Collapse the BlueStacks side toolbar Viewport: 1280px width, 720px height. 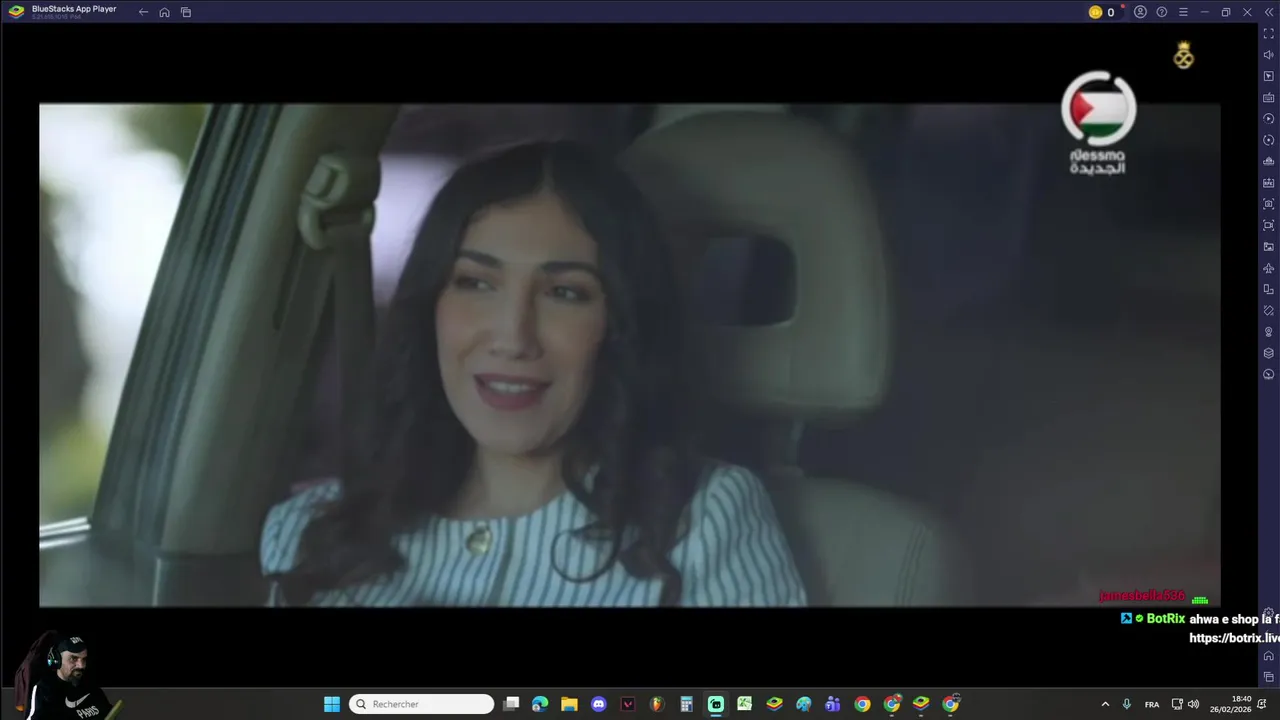[x=1268, y=12]
